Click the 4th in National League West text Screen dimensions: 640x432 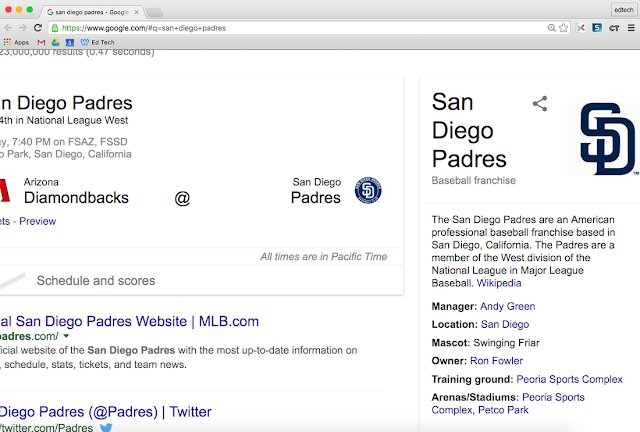[64, 120]
